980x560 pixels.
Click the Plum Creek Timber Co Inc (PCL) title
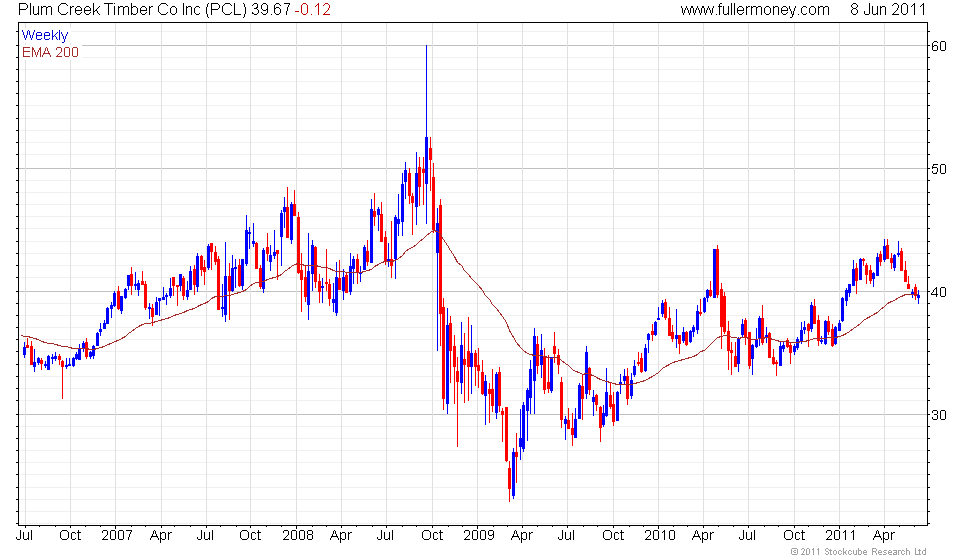(x=132, y=9)
